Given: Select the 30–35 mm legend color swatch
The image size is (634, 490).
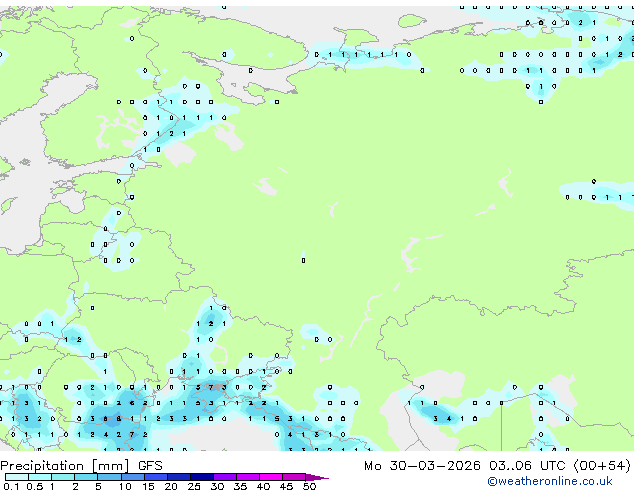Looking at the screenshot, I should pos(225,477).
